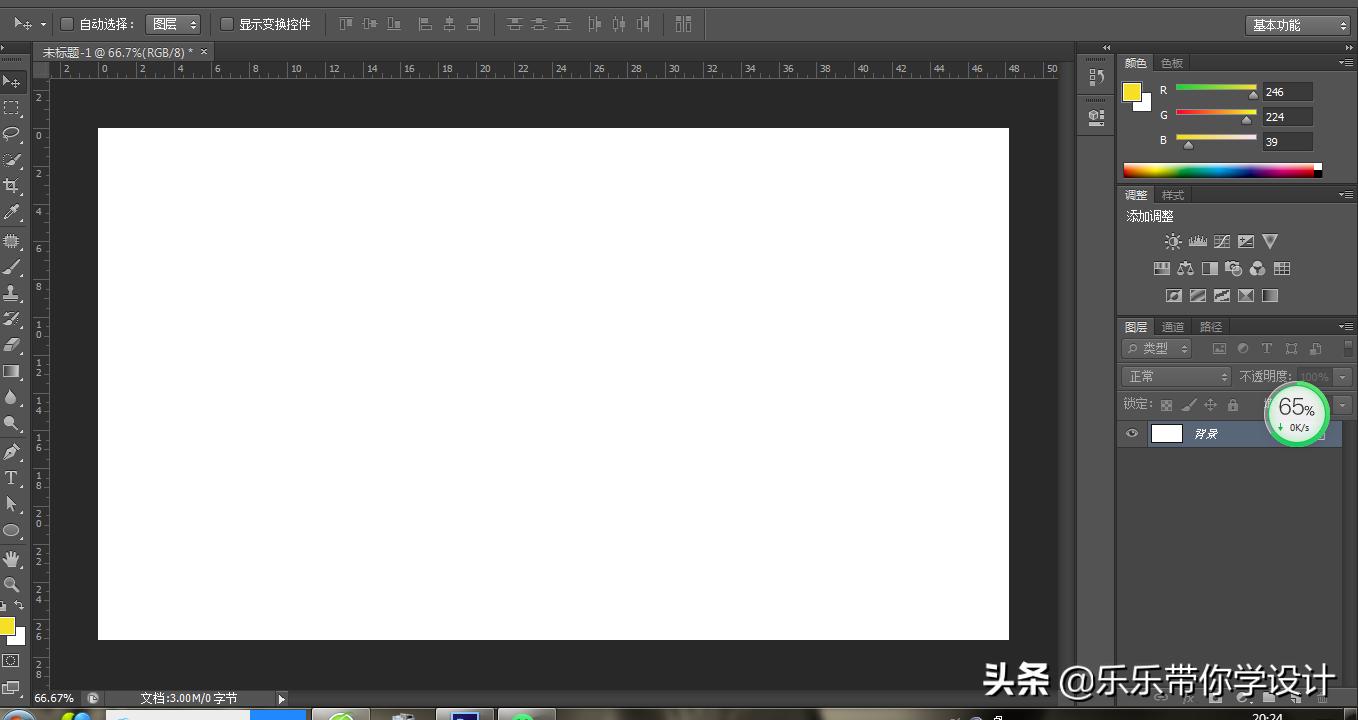Open the 图层 auto-select target dropdown
Viewport: 1358px width, 720px height.
click(173, 24)
